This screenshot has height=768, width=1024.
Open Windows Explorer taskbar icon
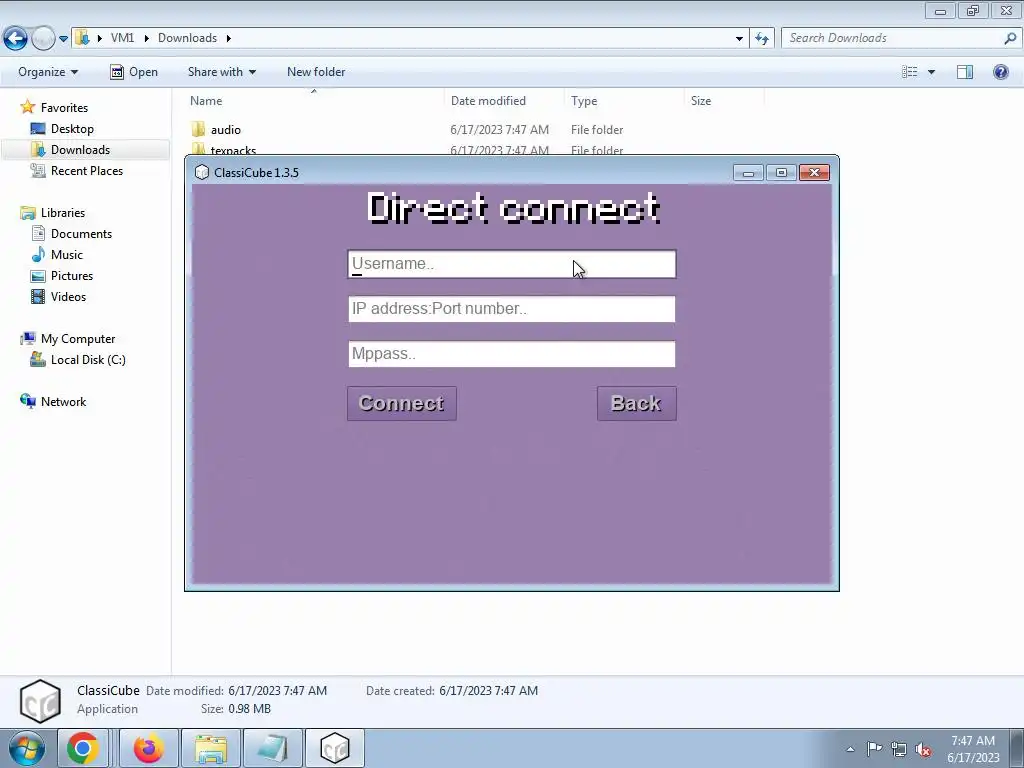pyautogui.click(x=211, y=748)
